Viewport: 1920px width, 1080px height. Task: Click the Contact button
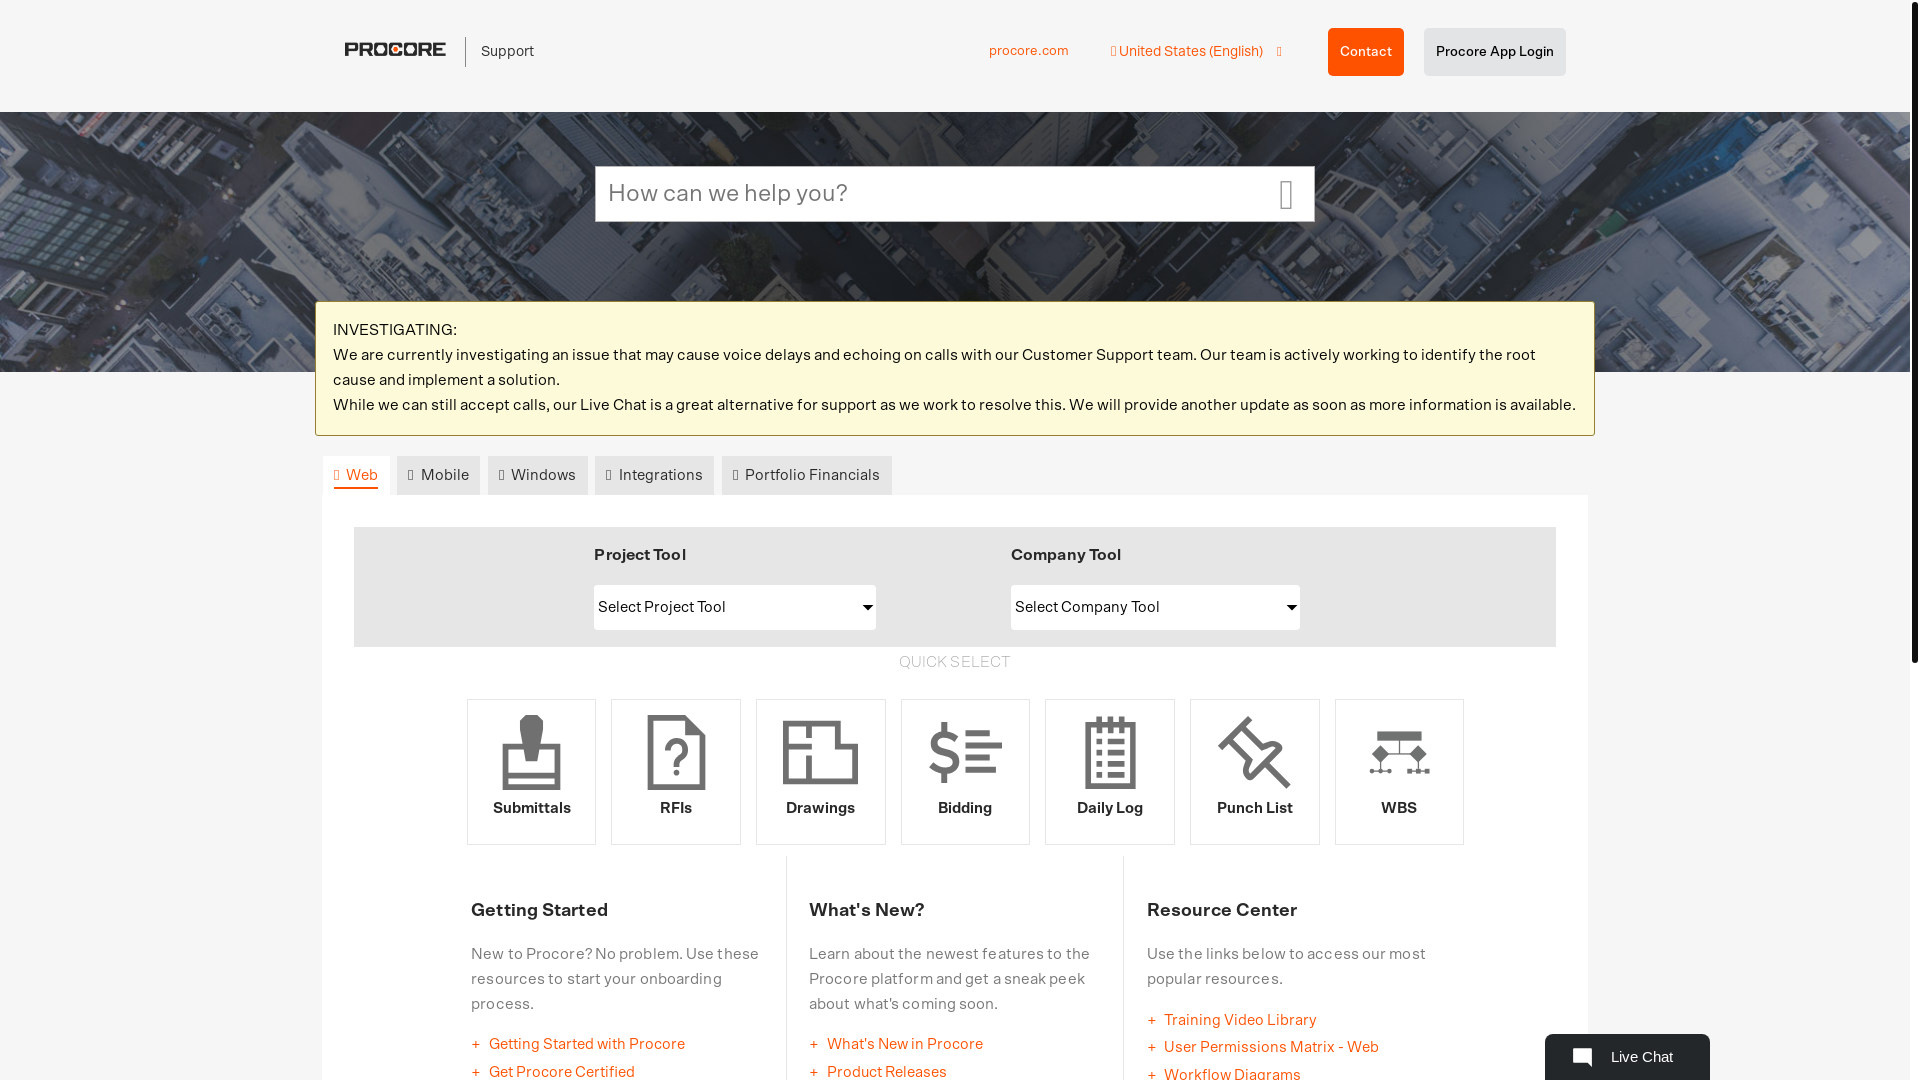point(1366,52)
